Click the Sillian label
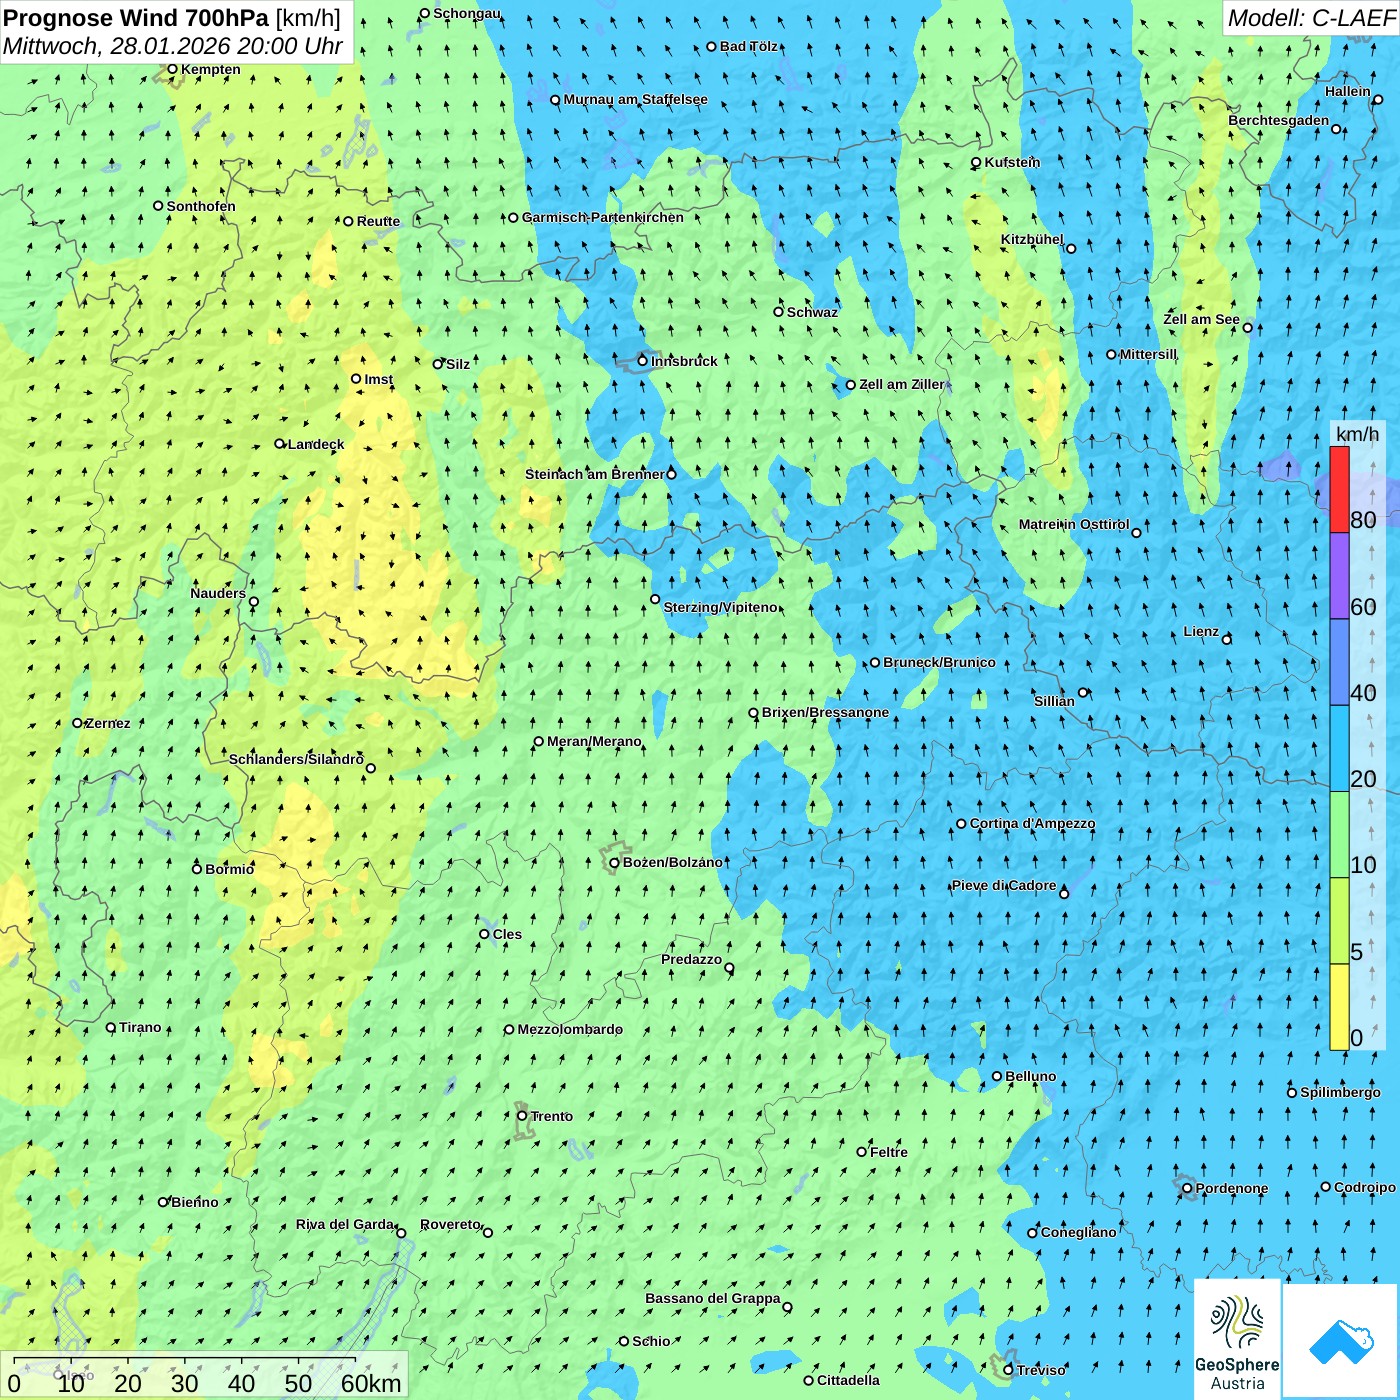This screenshot has width=1400, height=1400. tap(1054, 701)
